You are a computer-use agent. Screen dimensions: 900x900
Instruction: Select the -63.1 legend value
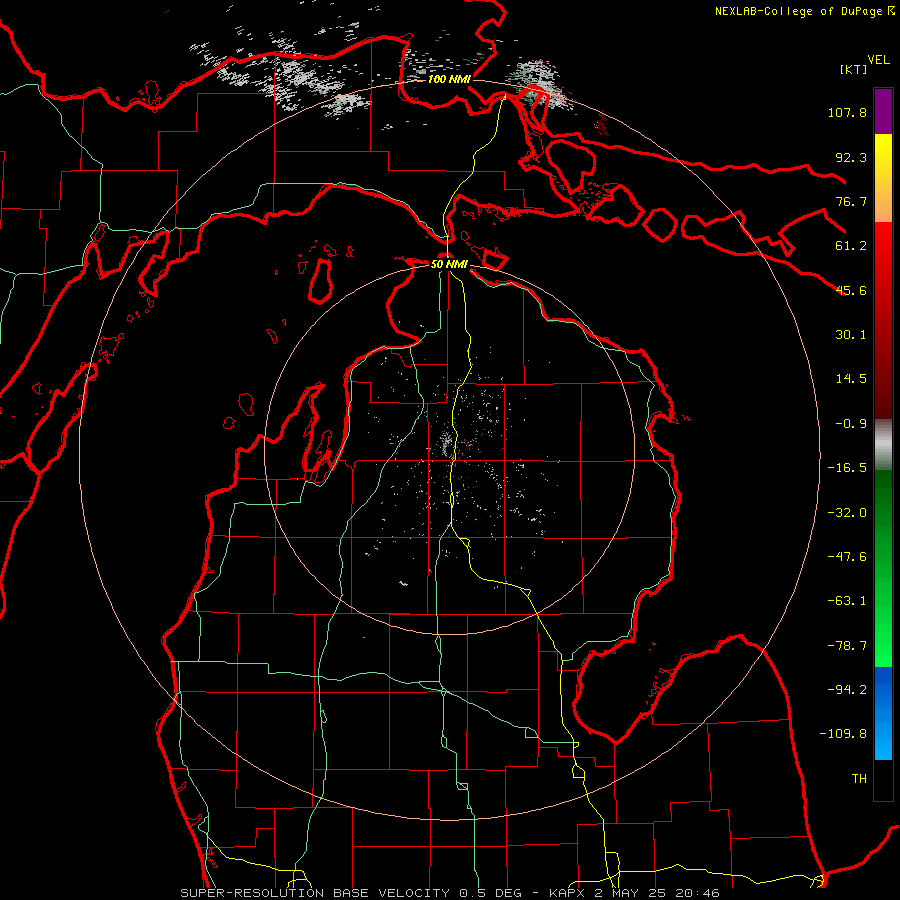[x=847, y=601]
